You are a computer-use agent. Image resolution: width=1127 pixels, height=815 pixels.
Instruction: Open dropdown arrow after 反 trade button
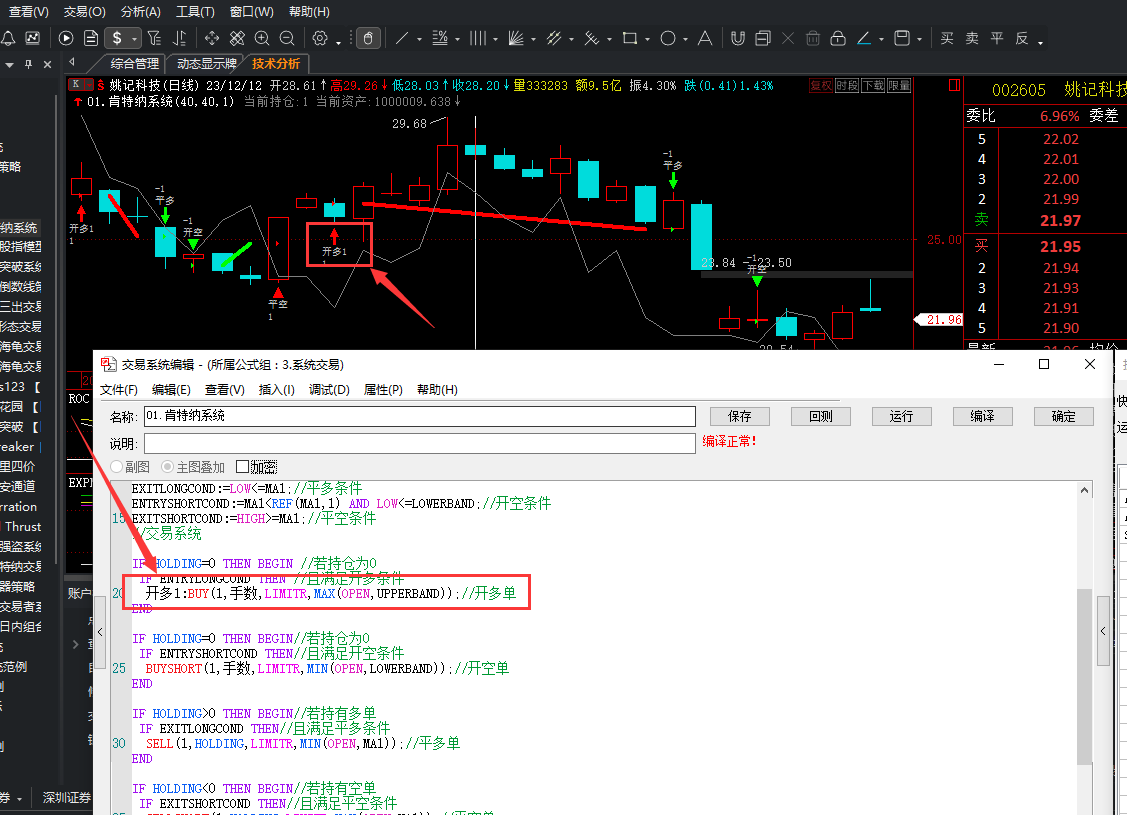tap(1040, 42)
